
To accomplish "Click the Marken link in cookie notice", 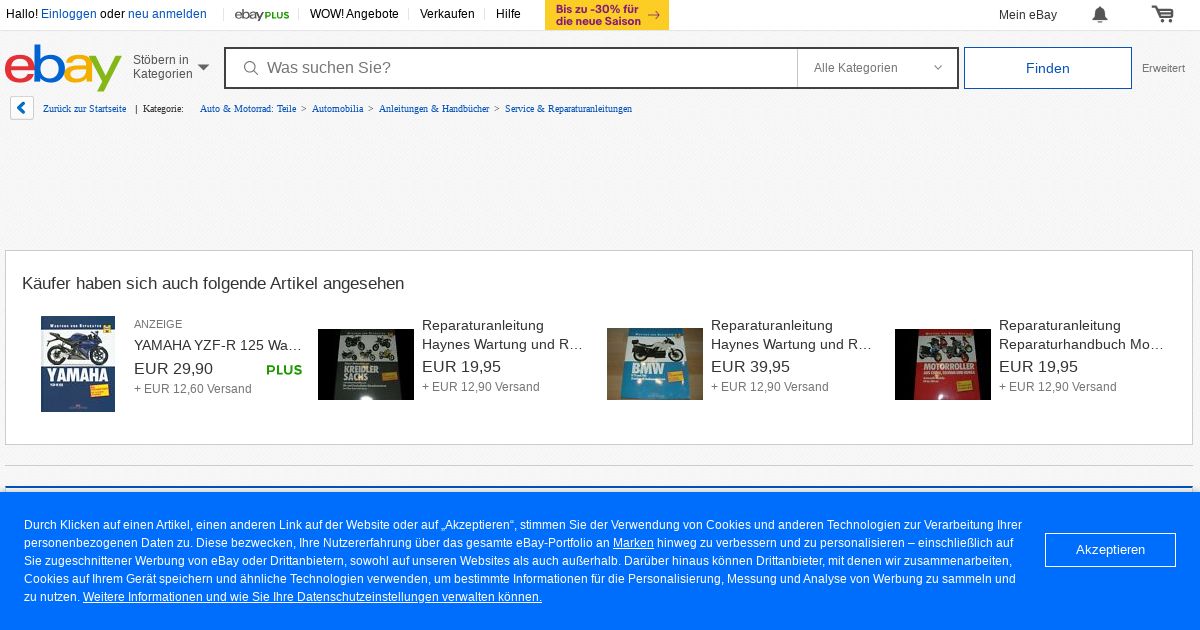I will pyautogui.click(x=633, y=543).
